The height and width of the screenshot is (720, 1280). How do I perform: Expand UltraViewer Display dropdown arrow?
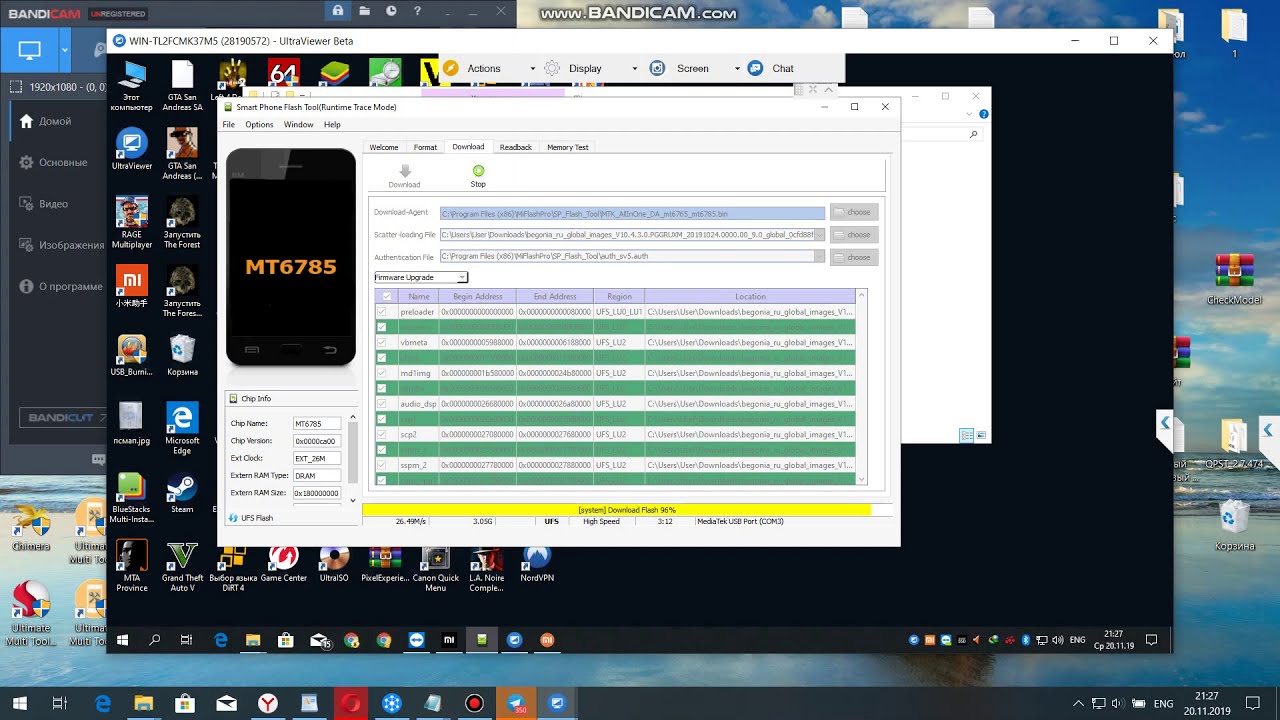pyautogui.click(x=634, y=69)
